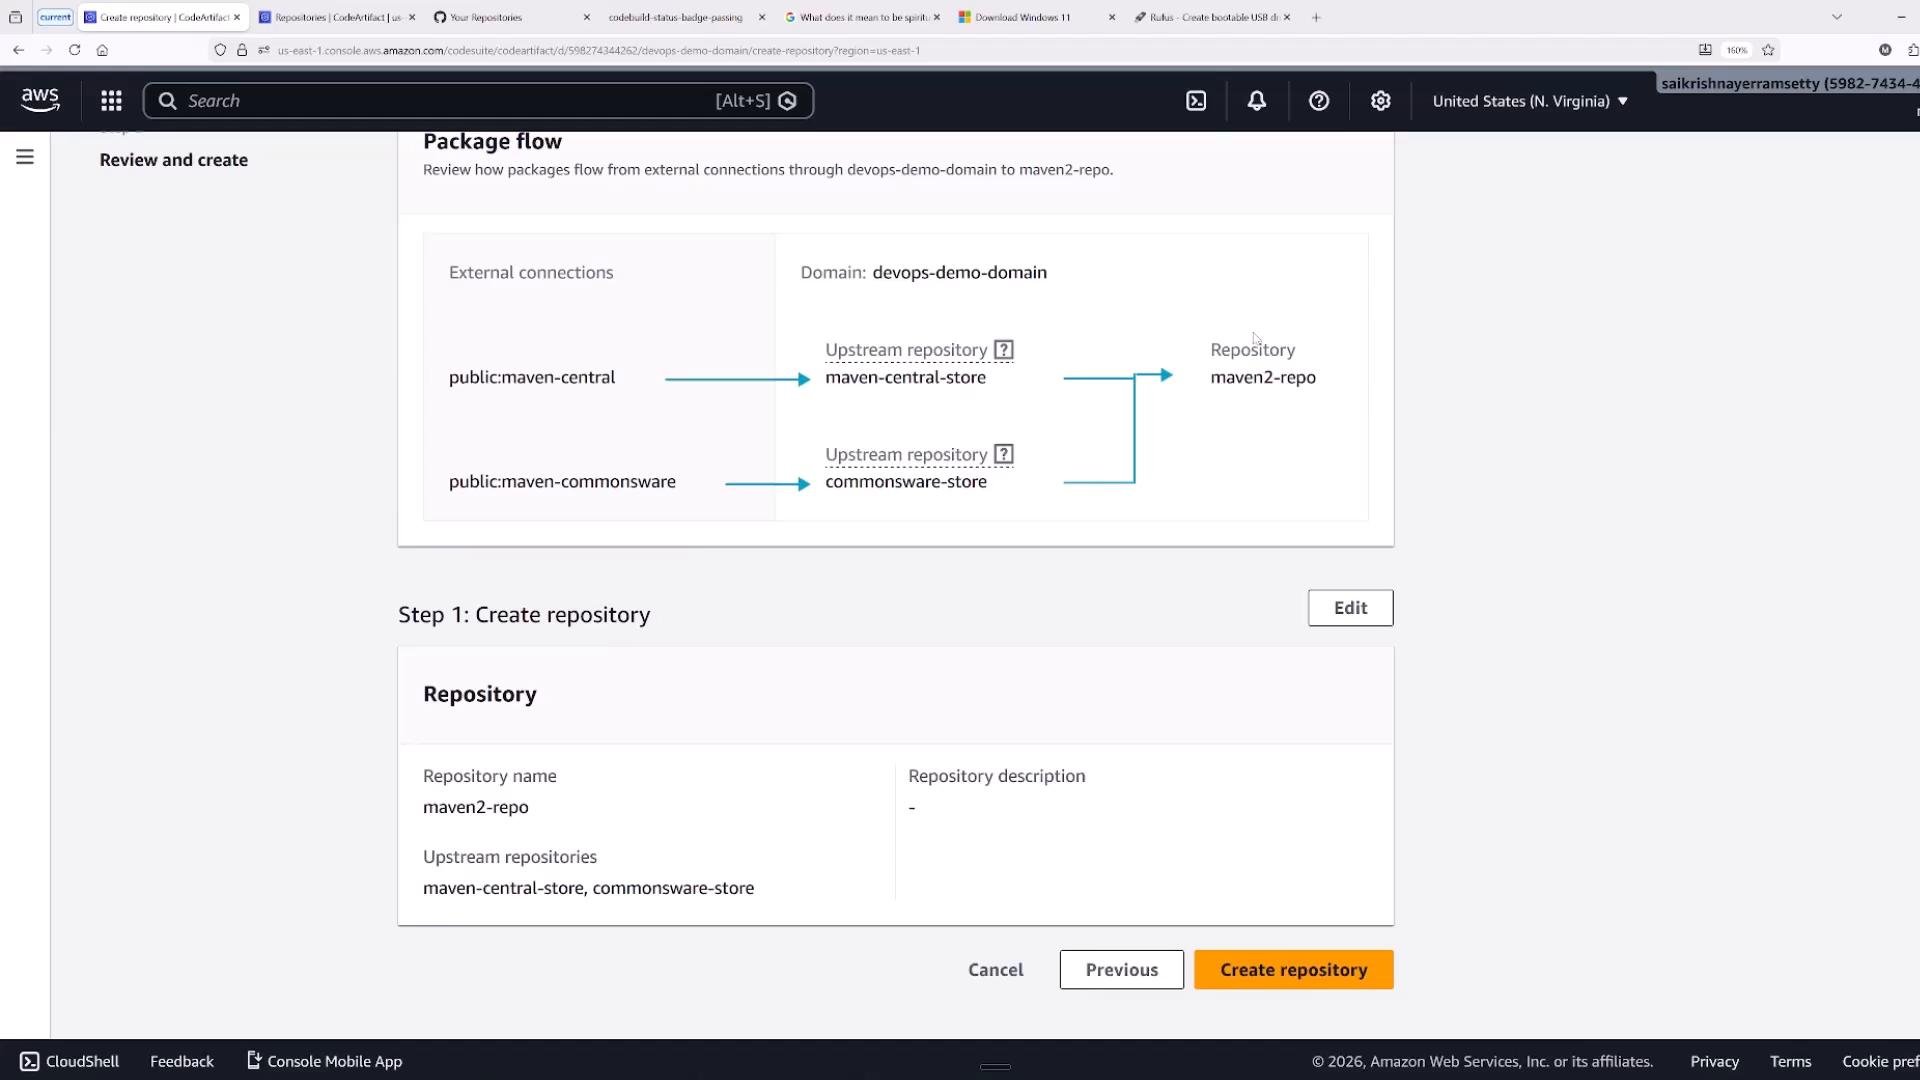Open the AWS services grid menu

coord(111,100)
